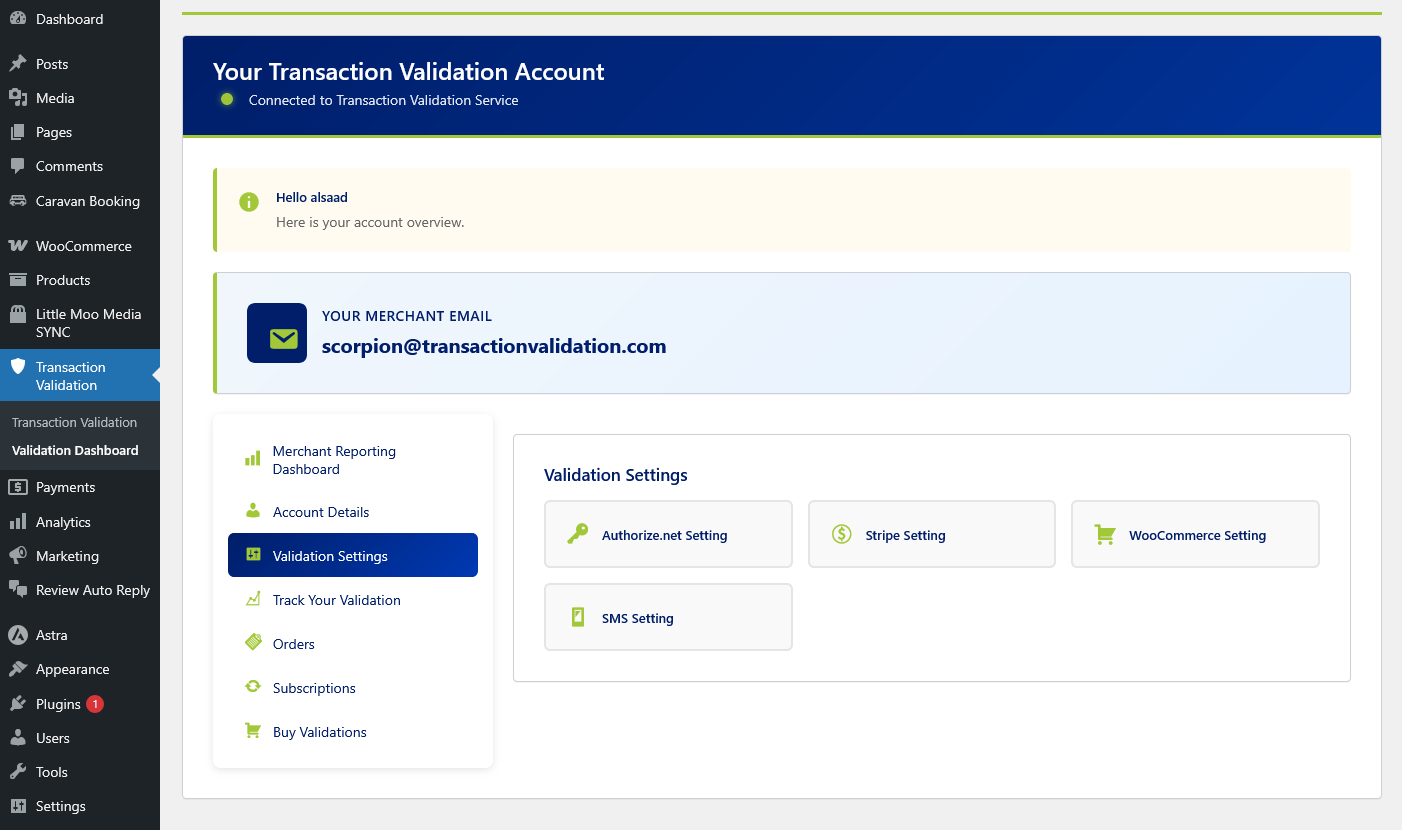Open the Orders tab label
This screenshot has width=1402, height=830.
tap(294, 644)
